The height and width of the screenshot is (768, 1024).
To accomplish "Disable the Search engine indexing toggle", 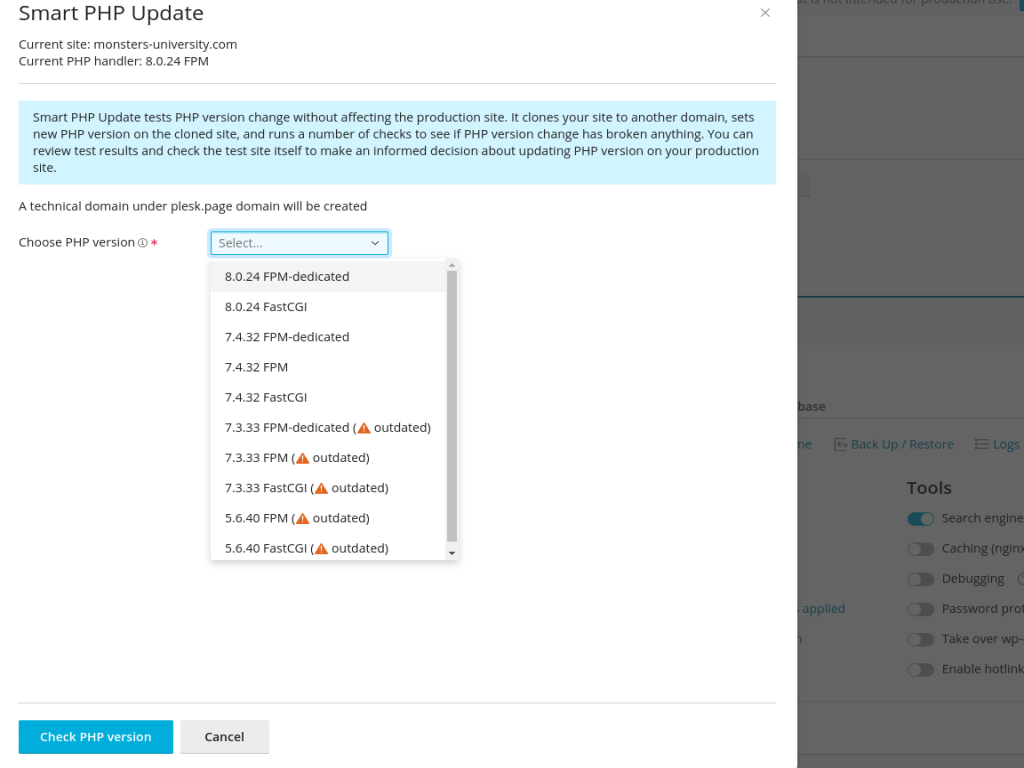I will [x=920, y=518].
